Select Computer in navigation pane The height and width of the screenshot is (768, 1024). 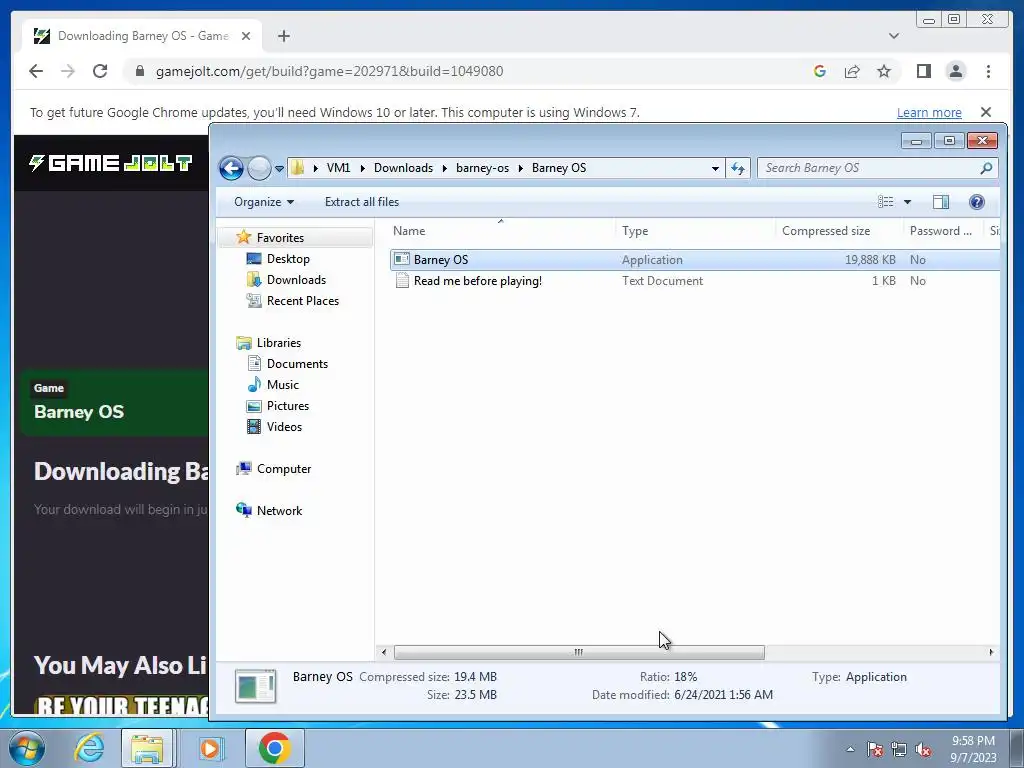(x=283, y=469)
